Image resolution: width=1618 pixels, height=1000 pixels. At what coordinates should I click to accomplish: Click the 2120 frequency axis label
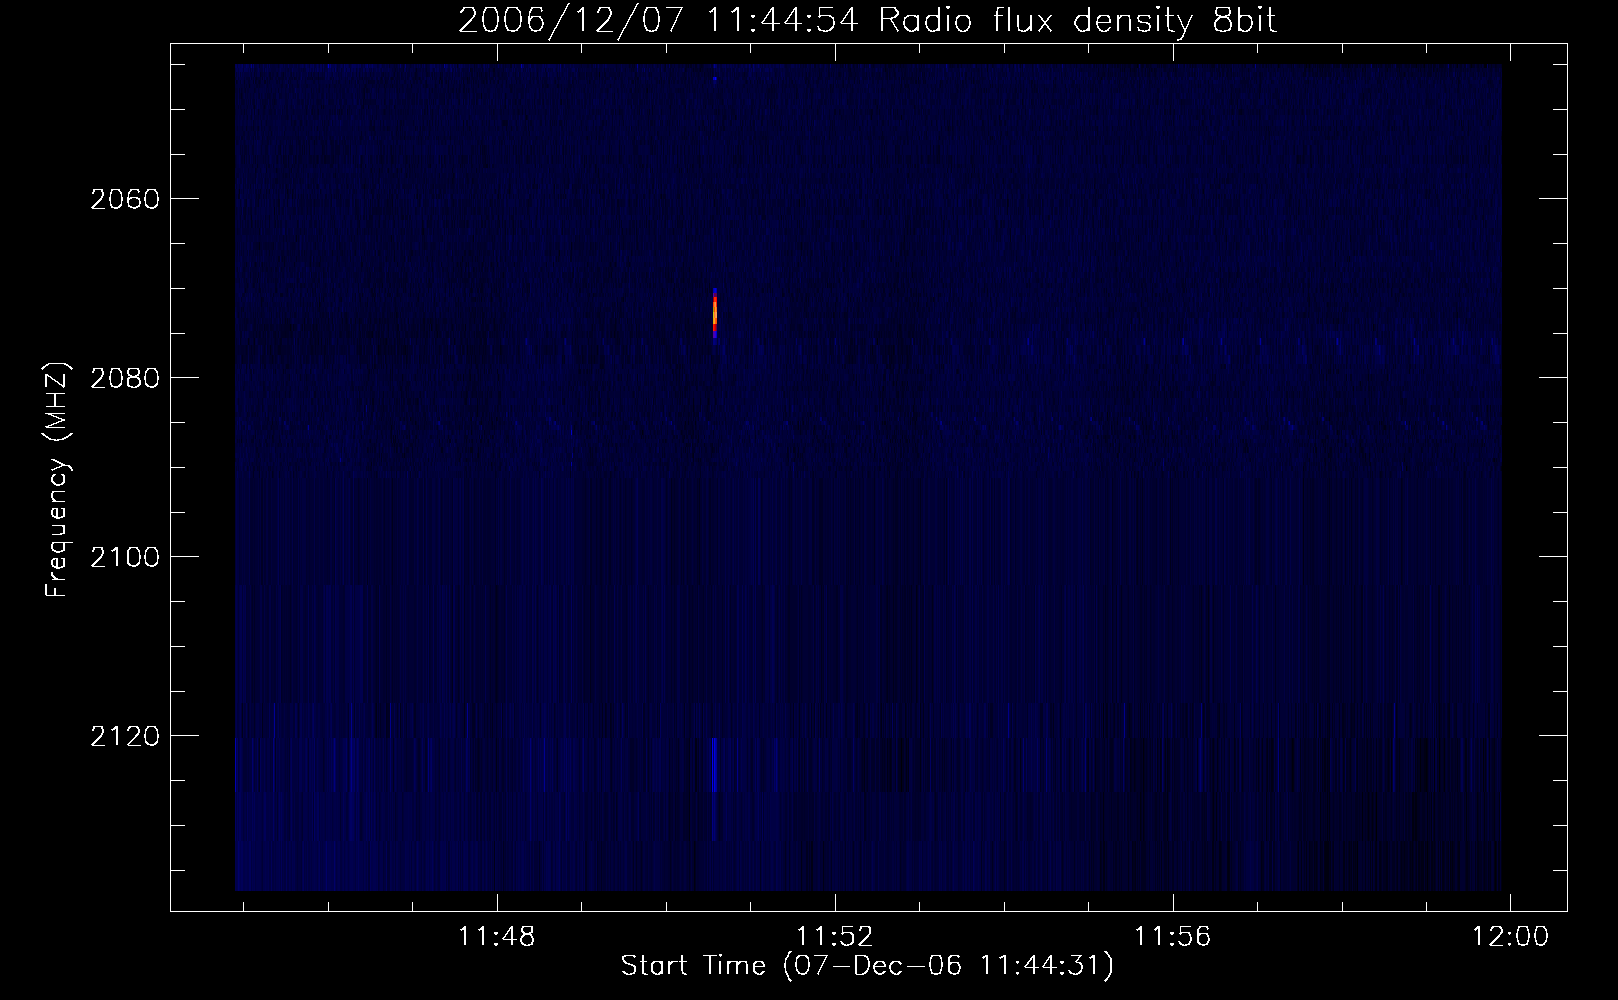[x=125, y=736]
